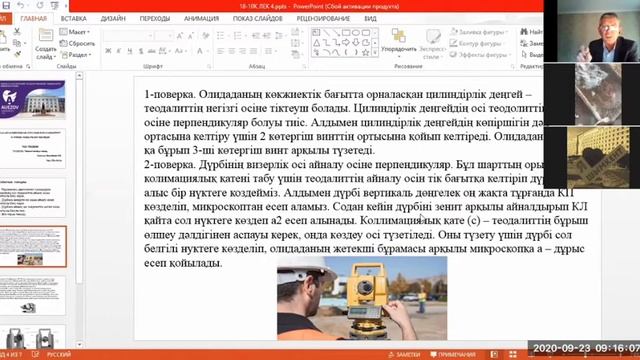
Task: Select the first slide thumbnail with Auezov building
Action: 33,99
